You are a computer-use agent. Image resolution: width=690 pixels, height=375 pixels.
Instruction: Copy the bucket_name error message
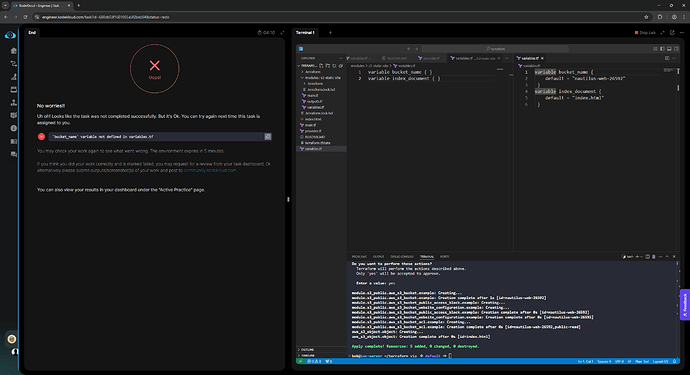(x=268, y=137)
